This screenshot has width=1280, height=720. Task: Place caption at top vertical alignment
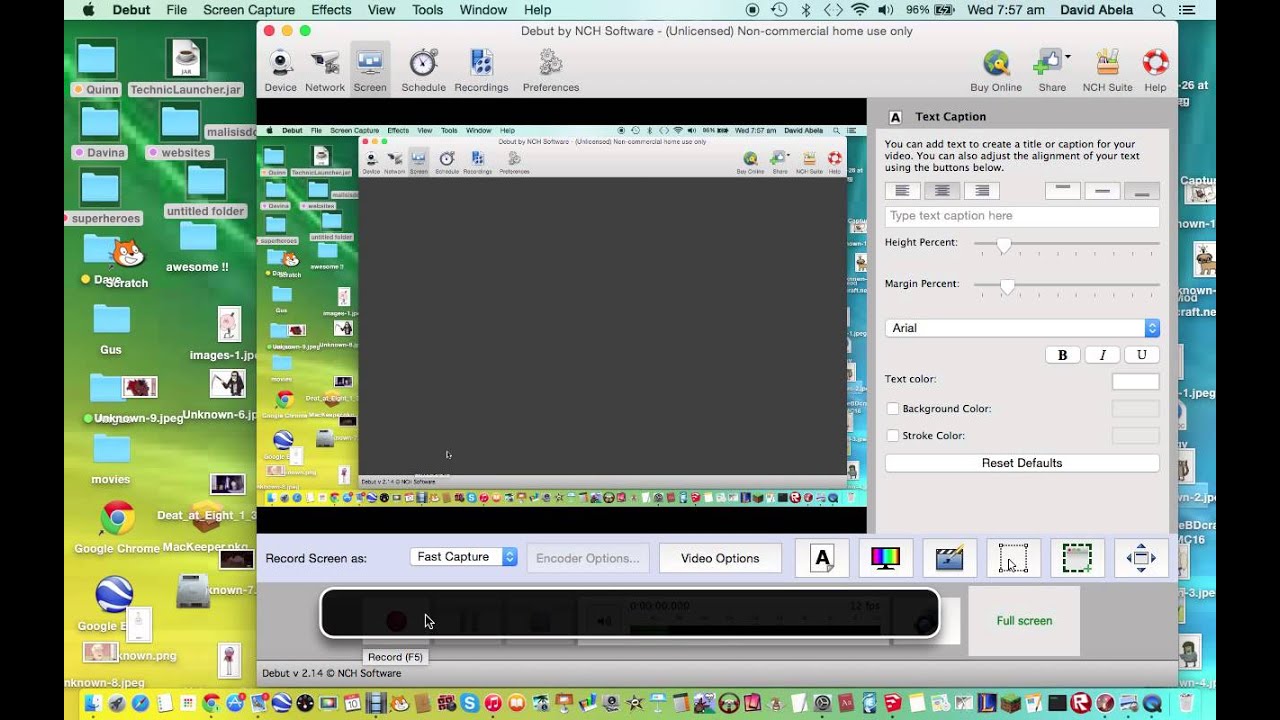click(1062, 190)
